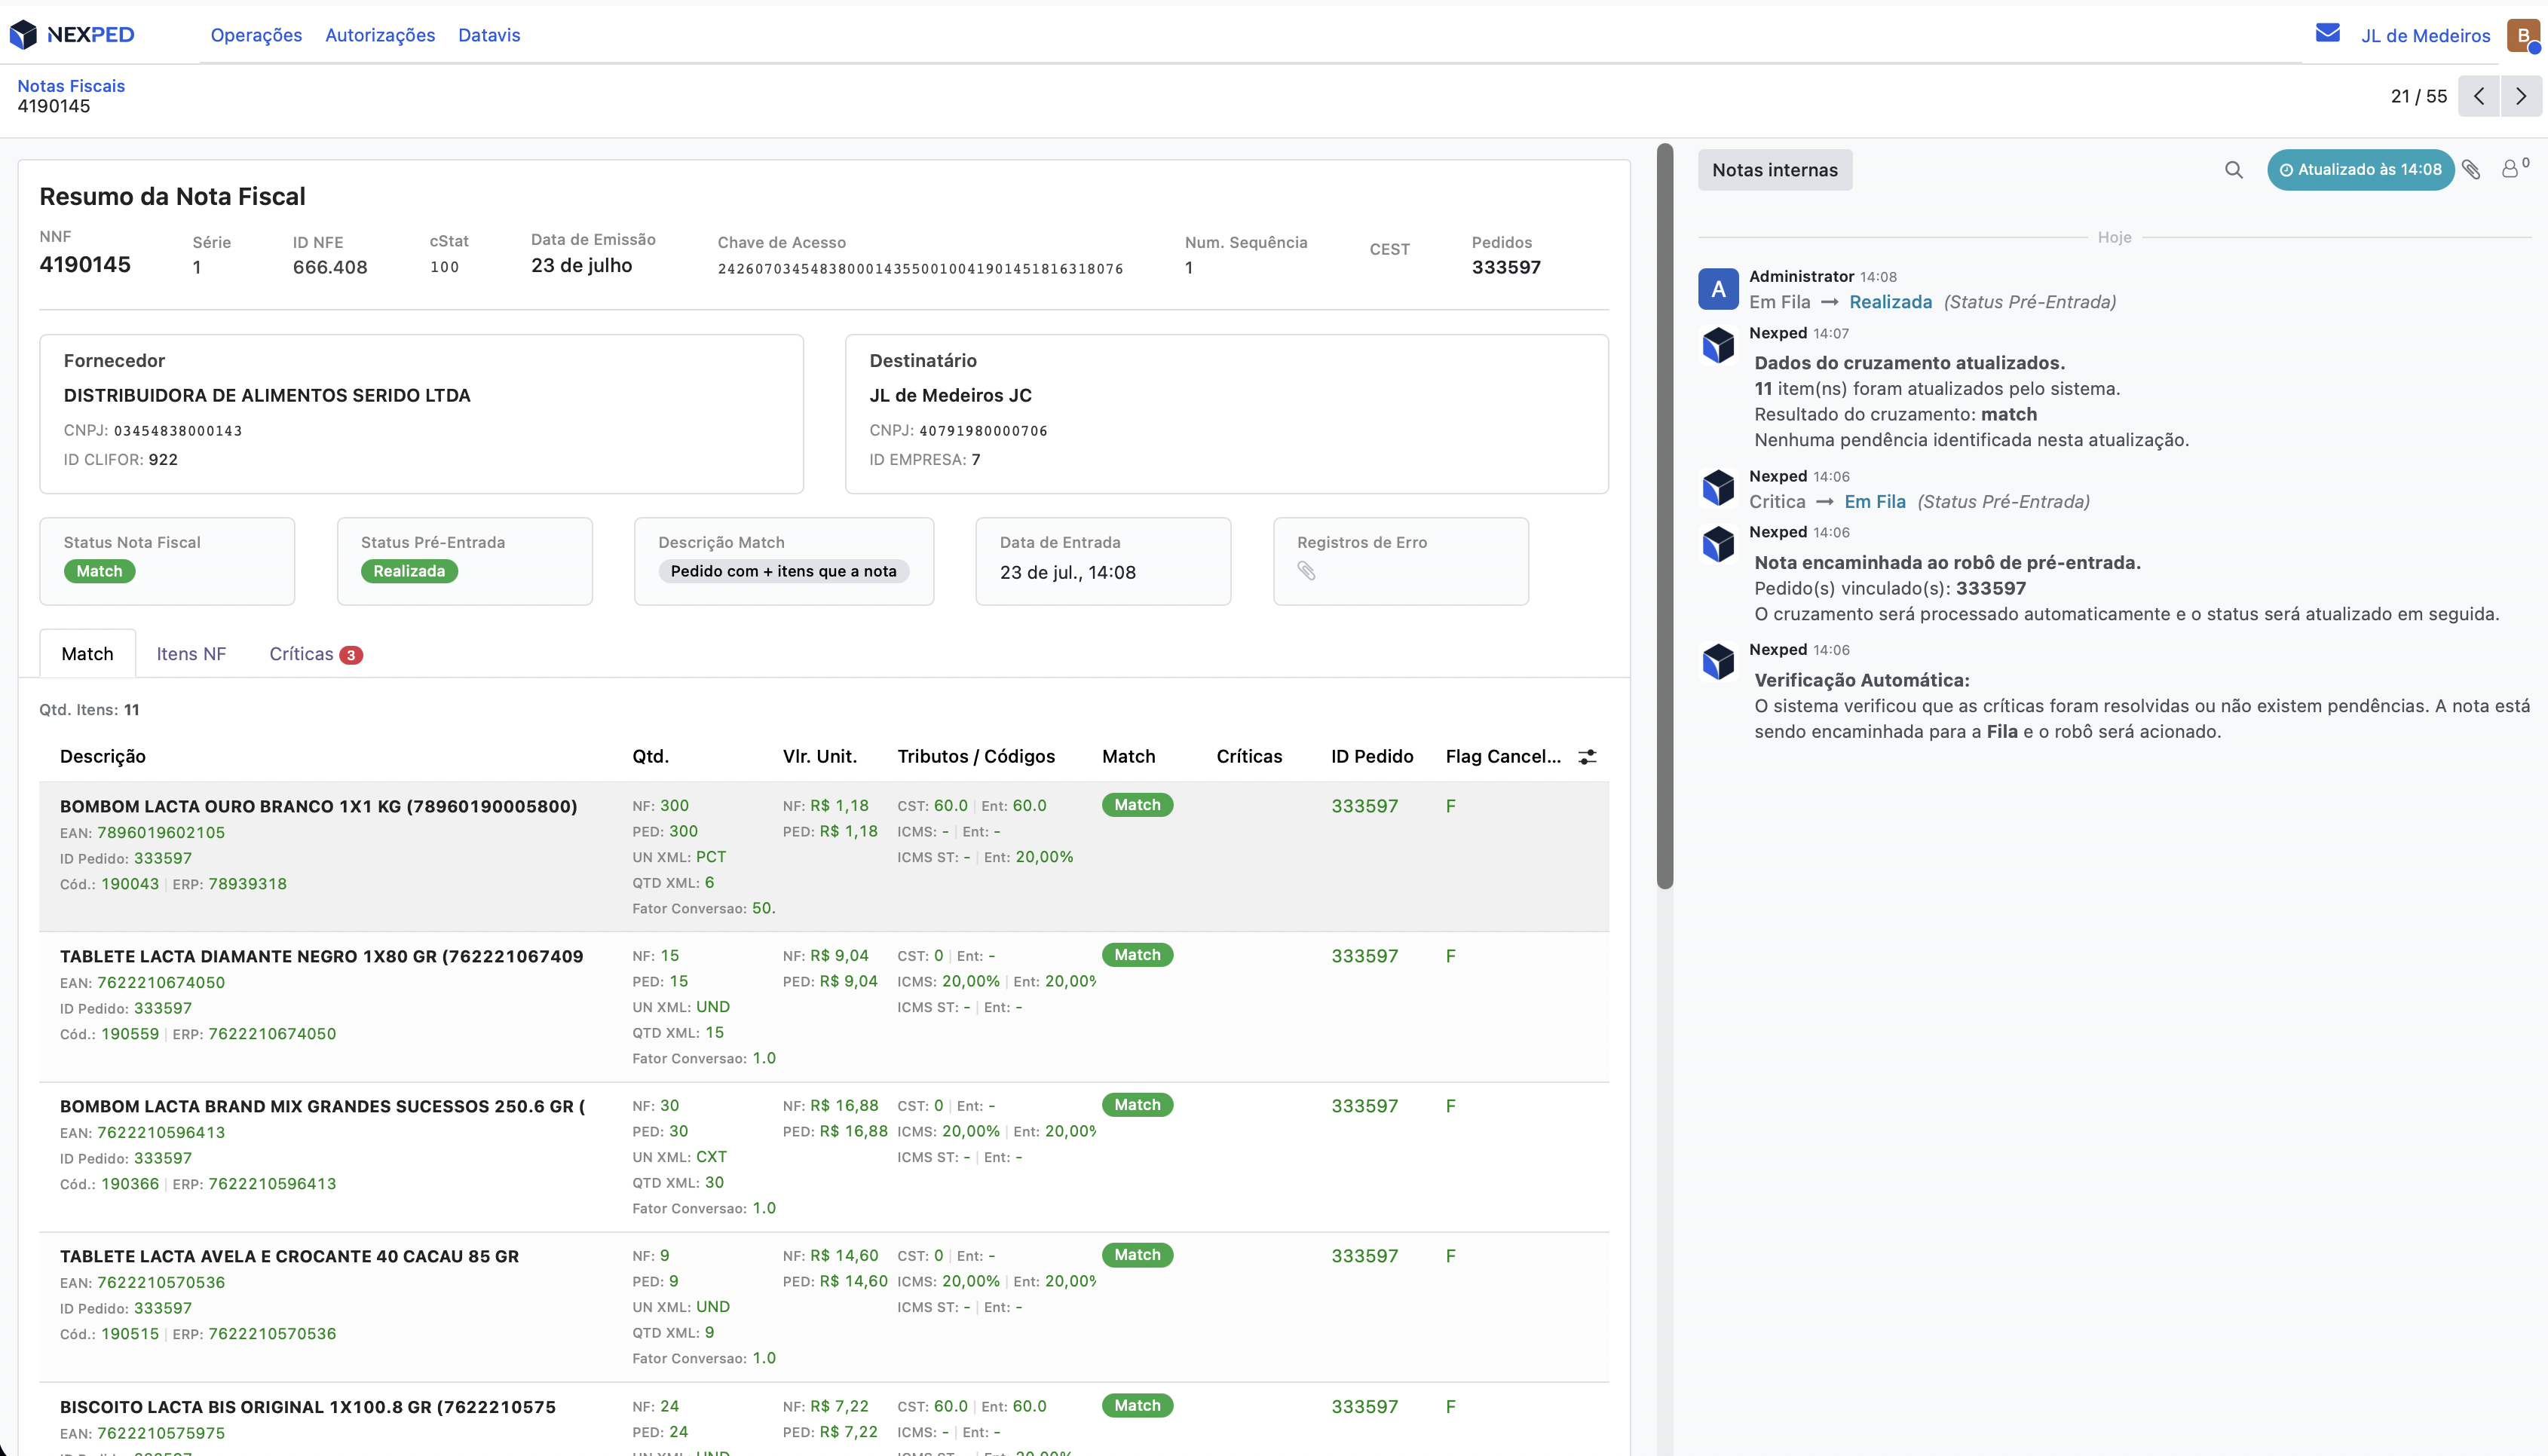Go to previous record arrow
The height and width of the screenshot is (1456, 2548).
[2479, 96]
